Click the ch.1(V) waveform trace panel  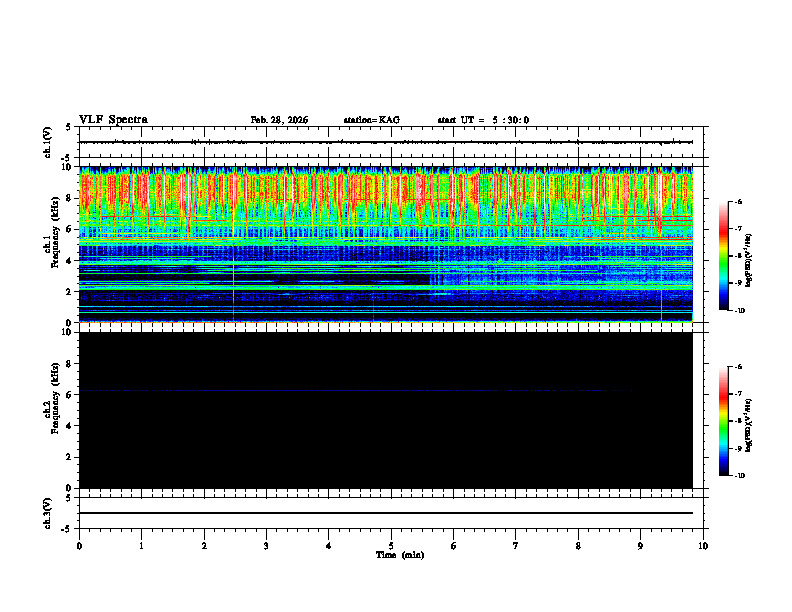393,142
